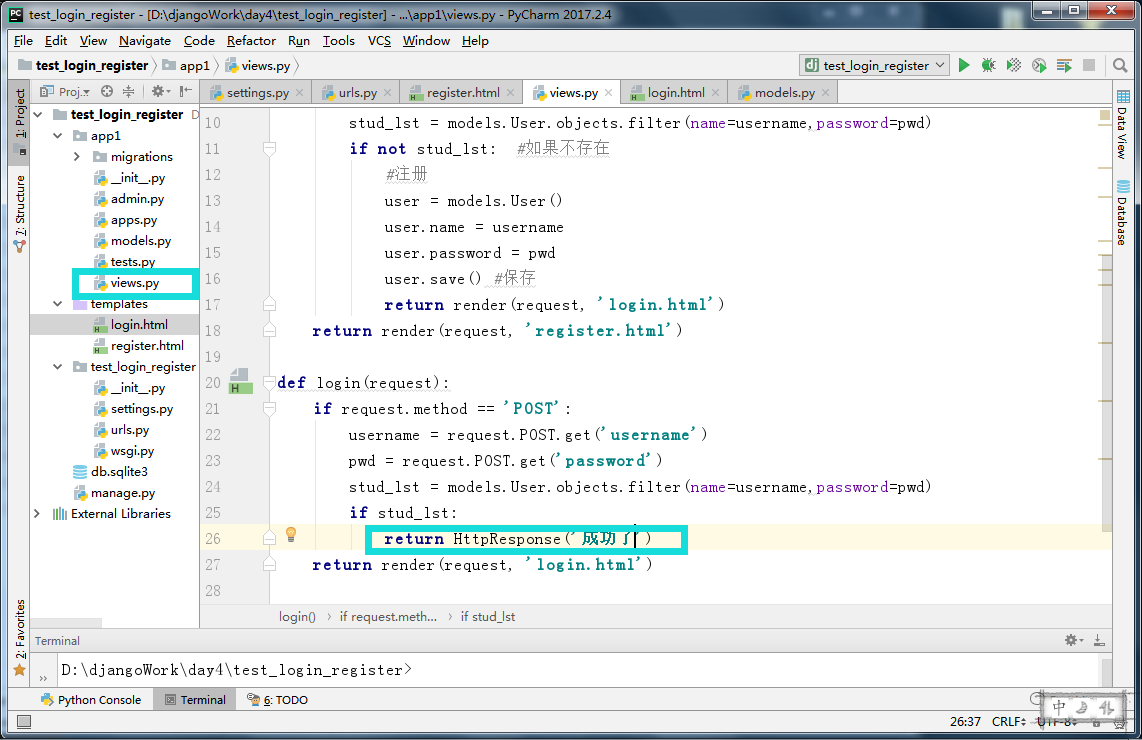
Task: Expand External Libraries node
Action: point(37,513)
